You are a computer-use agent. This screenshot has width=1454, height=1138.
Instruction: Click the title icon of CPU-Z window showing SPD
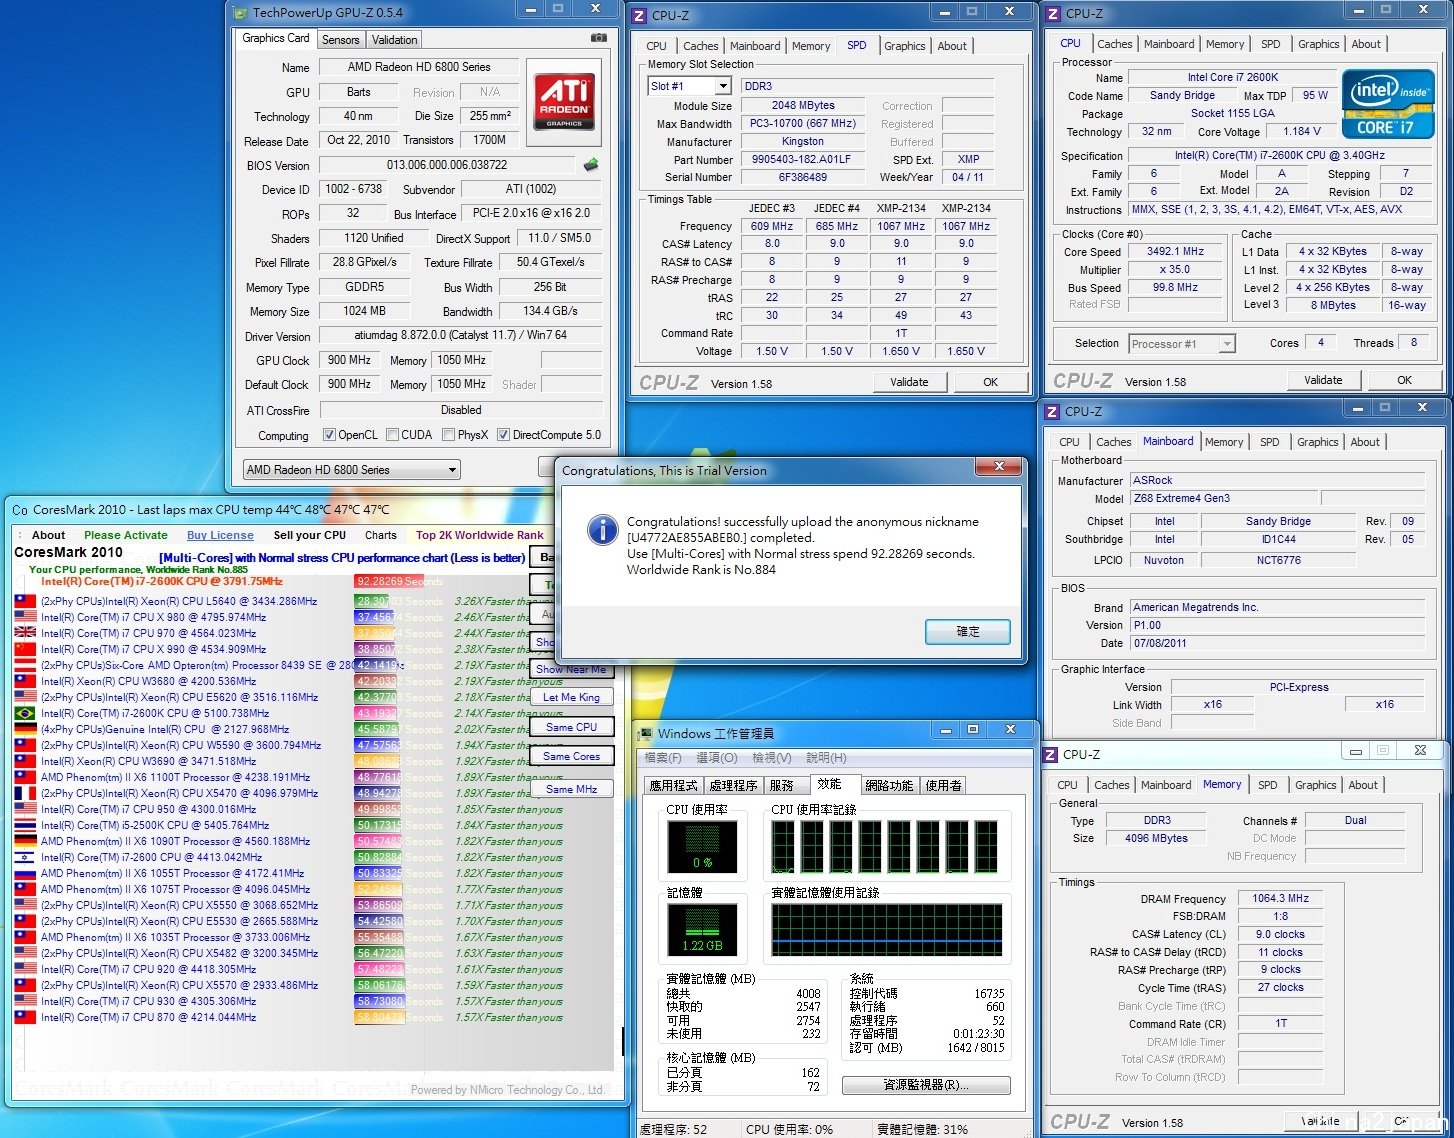640,15
